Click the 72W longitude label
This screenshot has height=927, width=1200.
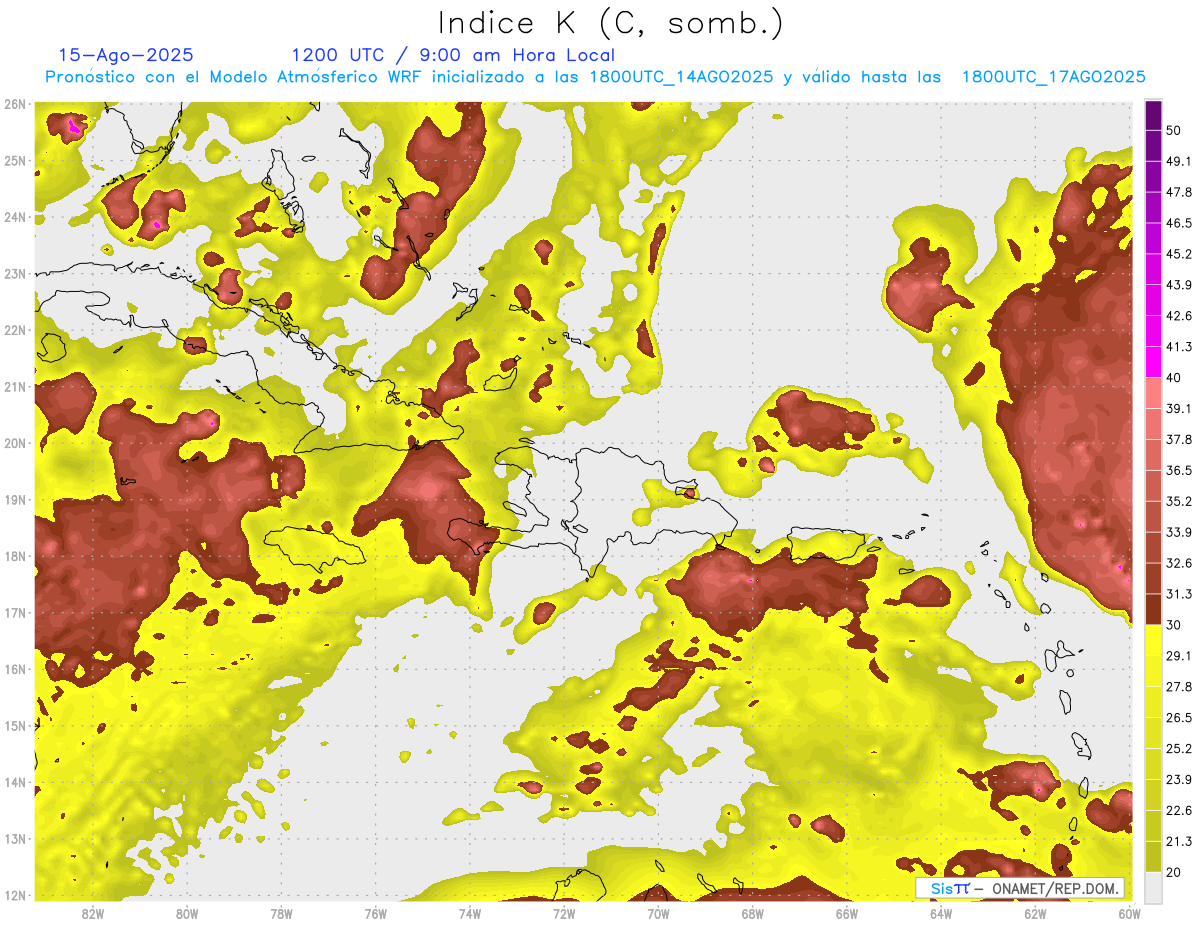coord(564,913)
